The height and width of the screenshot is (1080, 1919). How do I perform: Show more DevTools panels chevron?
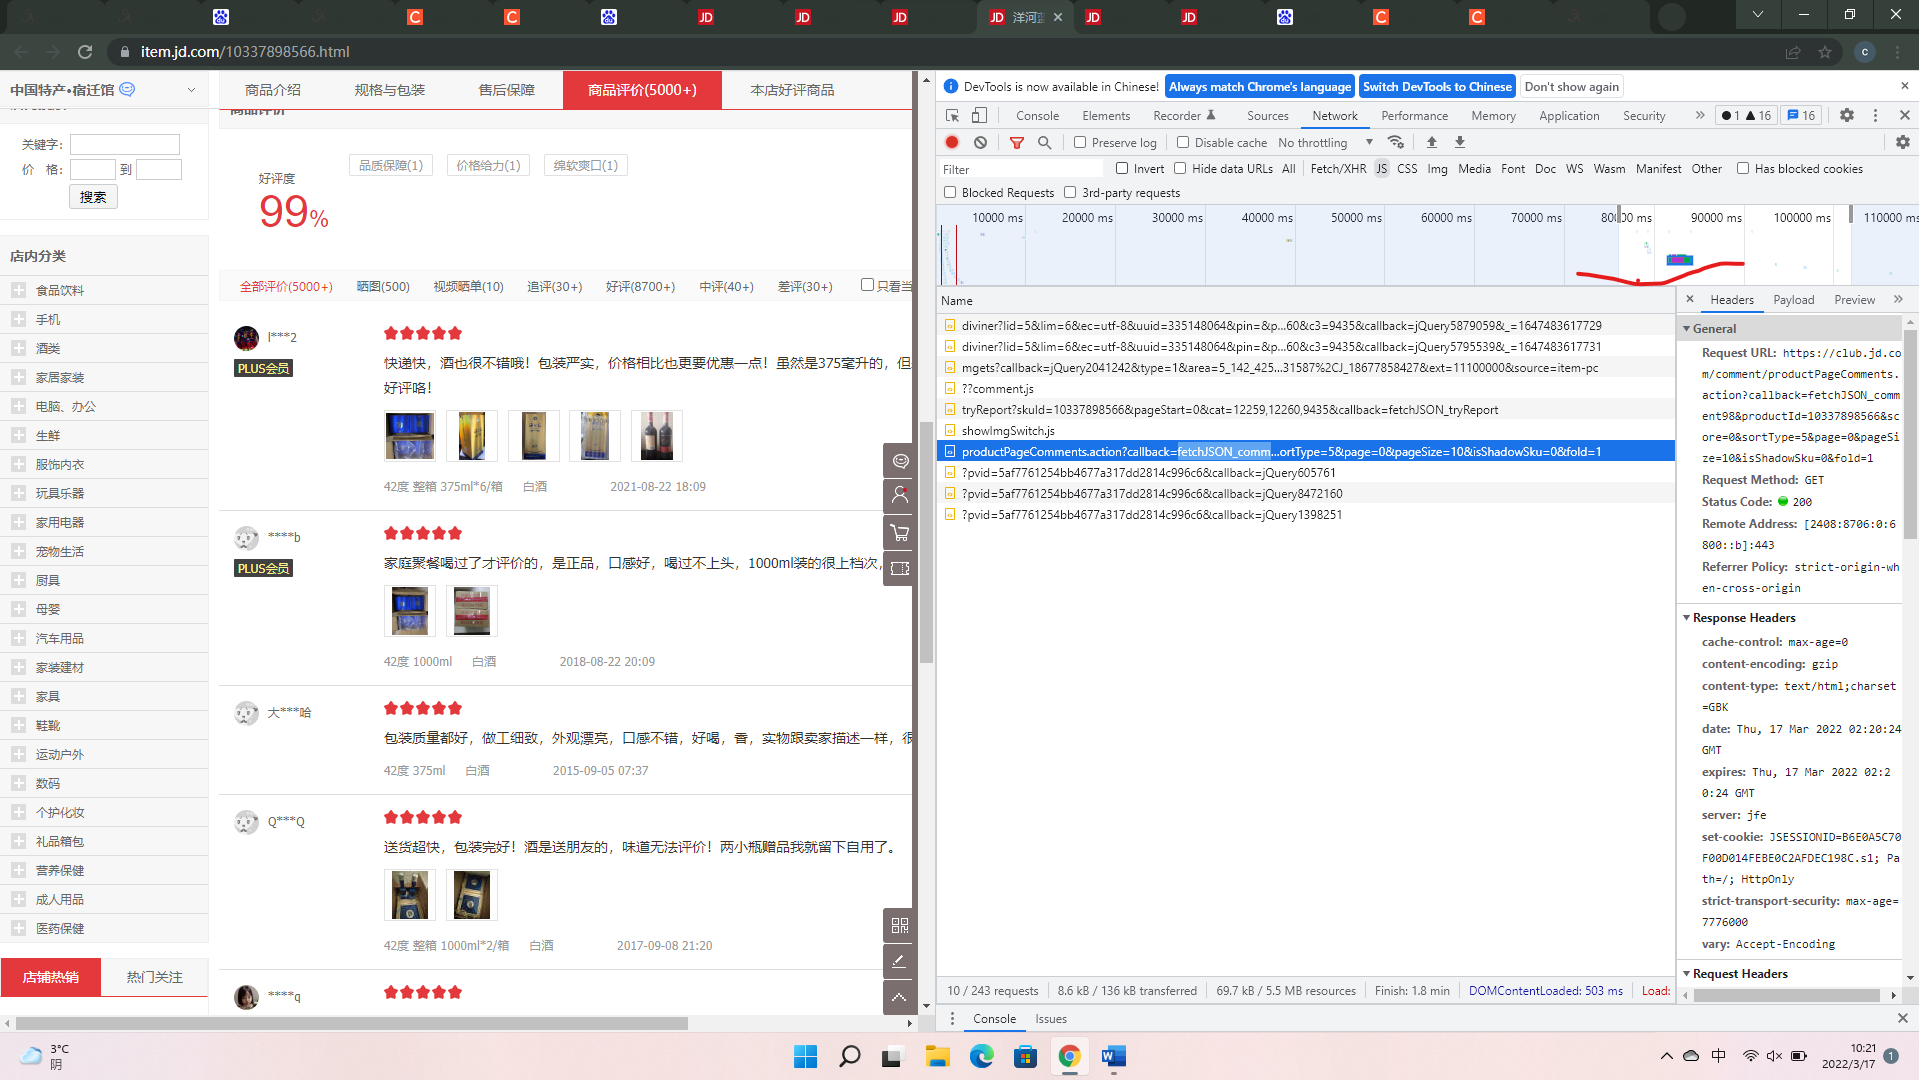[x=1700, y=115]
